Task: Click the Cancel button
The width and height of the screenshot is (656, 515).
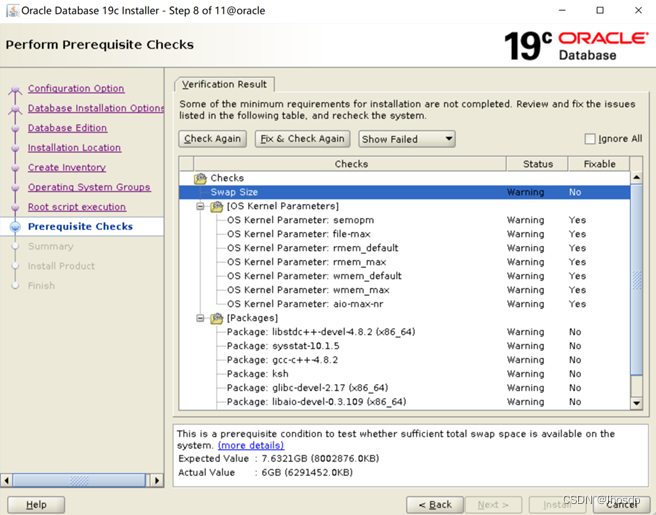Action: (x=622, y=505)
